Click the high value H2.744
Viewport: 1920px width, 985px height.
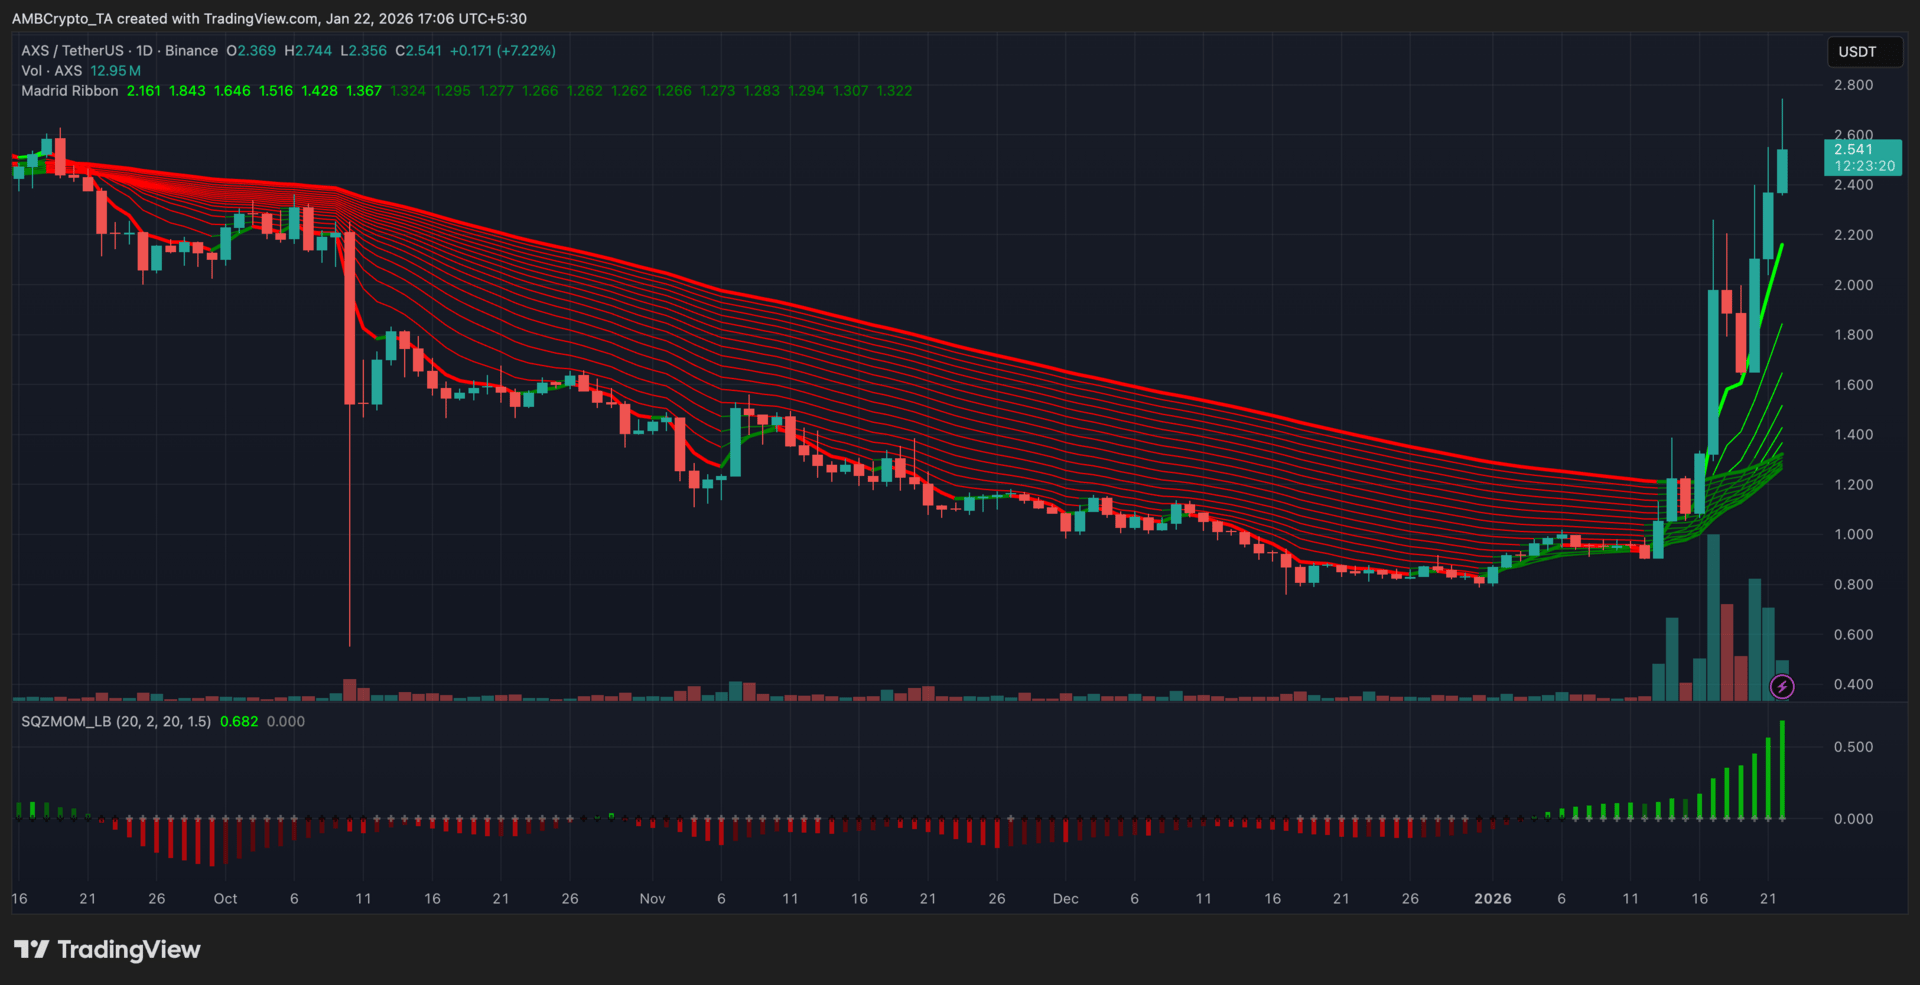[x=308, y=51]
